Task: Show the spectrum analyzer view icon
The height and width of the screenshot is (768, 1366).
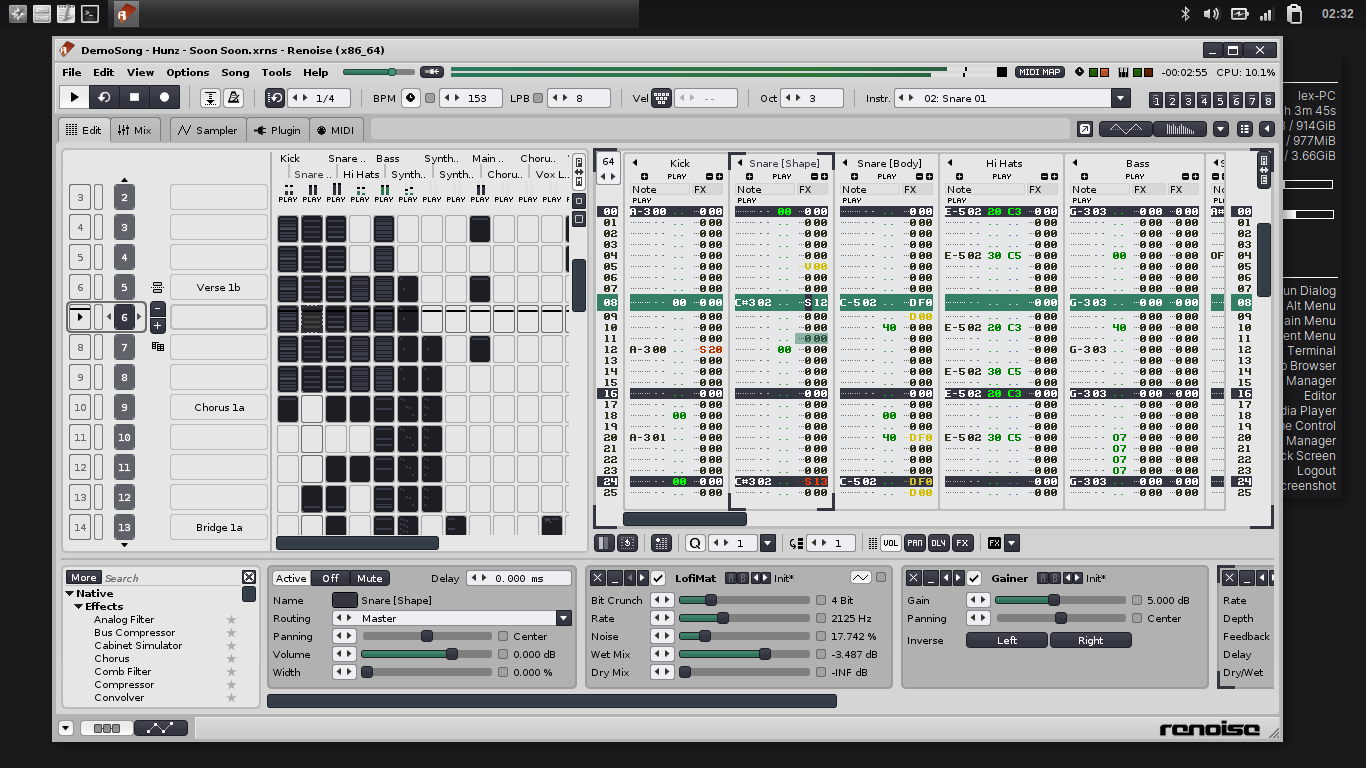Action: [x=1180, y=129]
